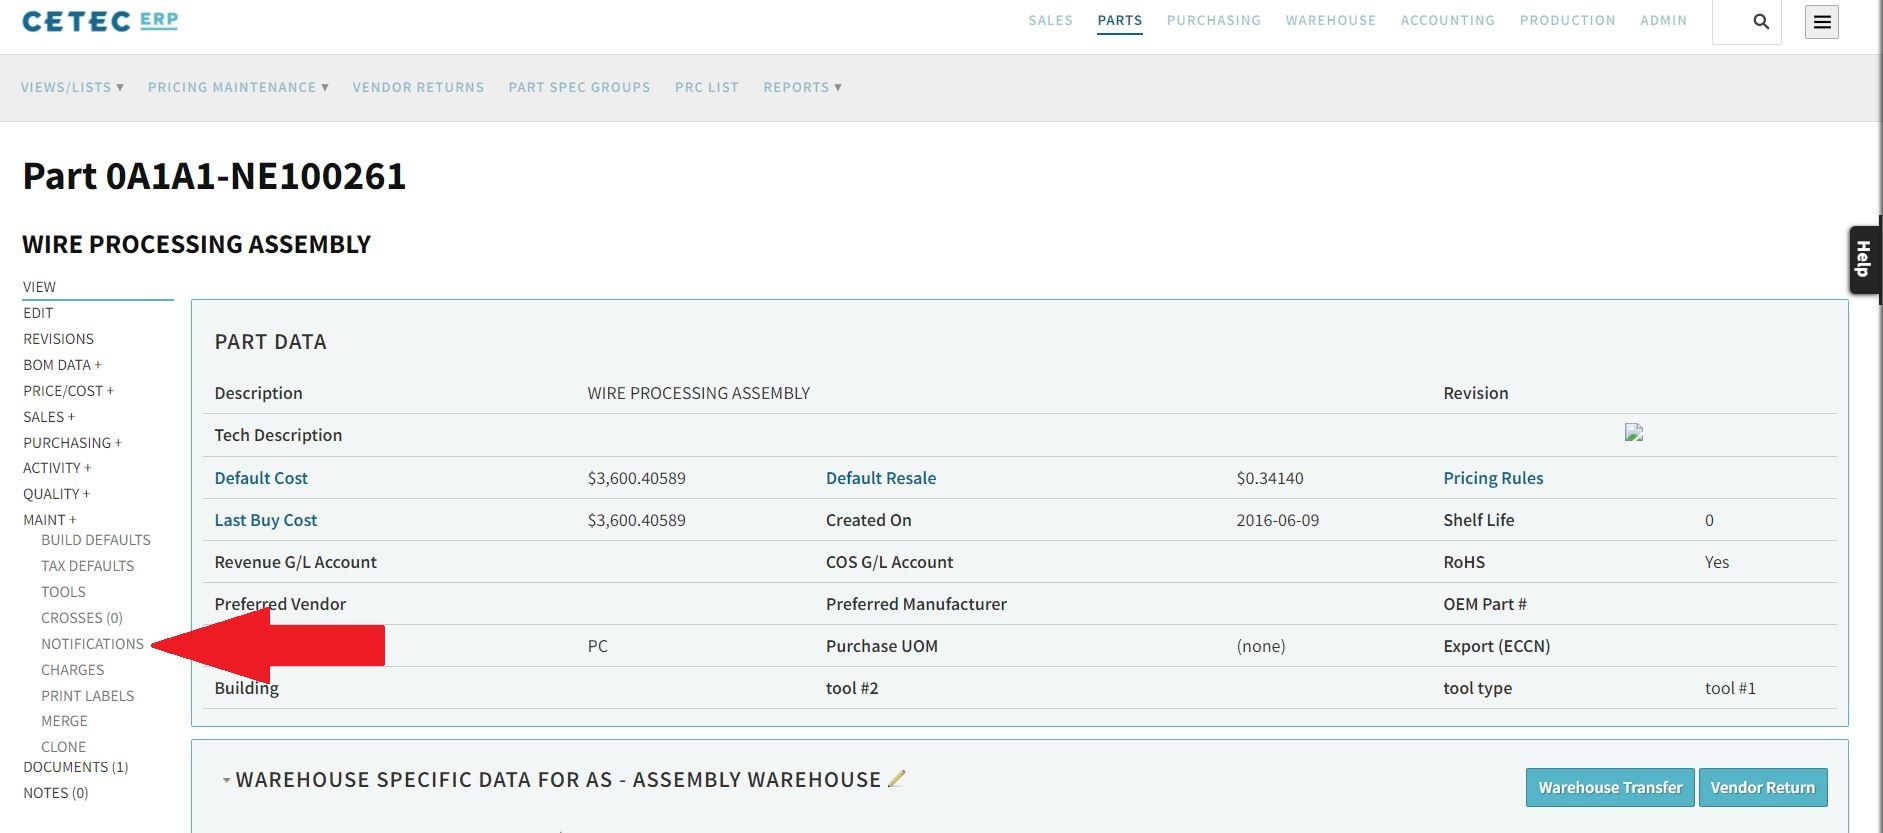Collapse the Warehouse Specific Data section

click(226, 780)
